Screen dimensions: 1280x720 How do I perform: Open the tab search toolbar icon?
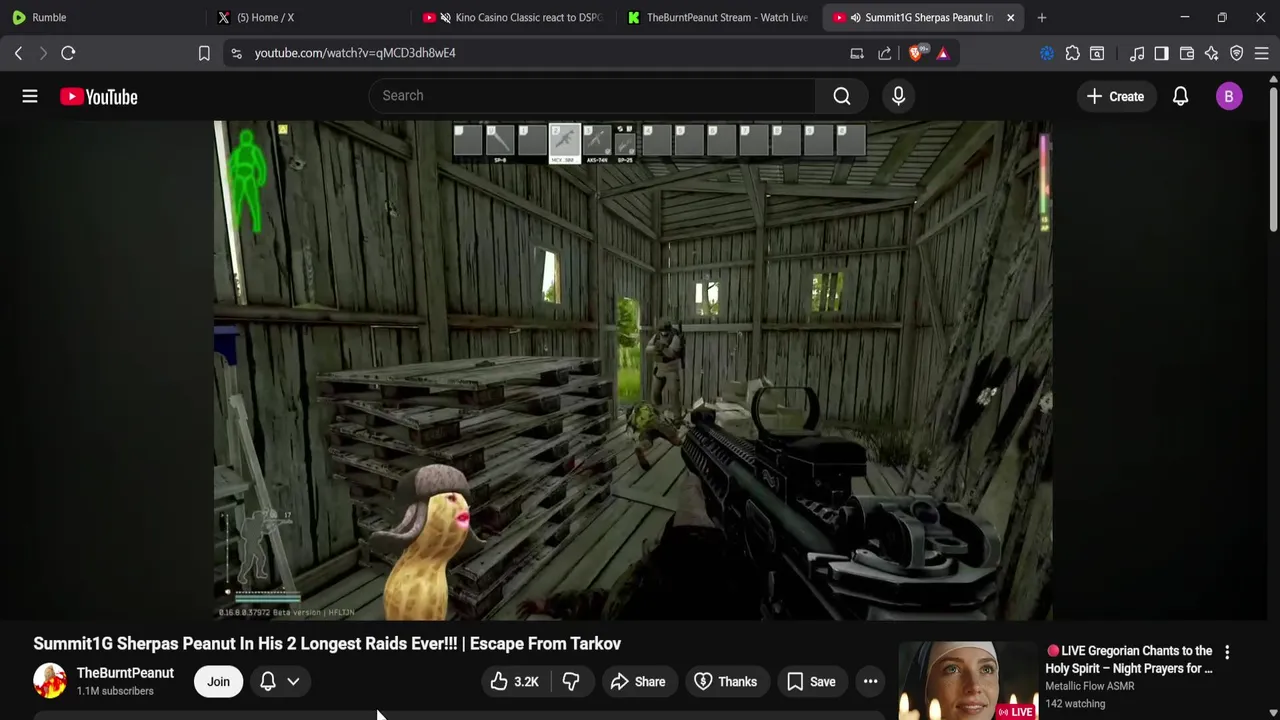tap(1097, 53)
